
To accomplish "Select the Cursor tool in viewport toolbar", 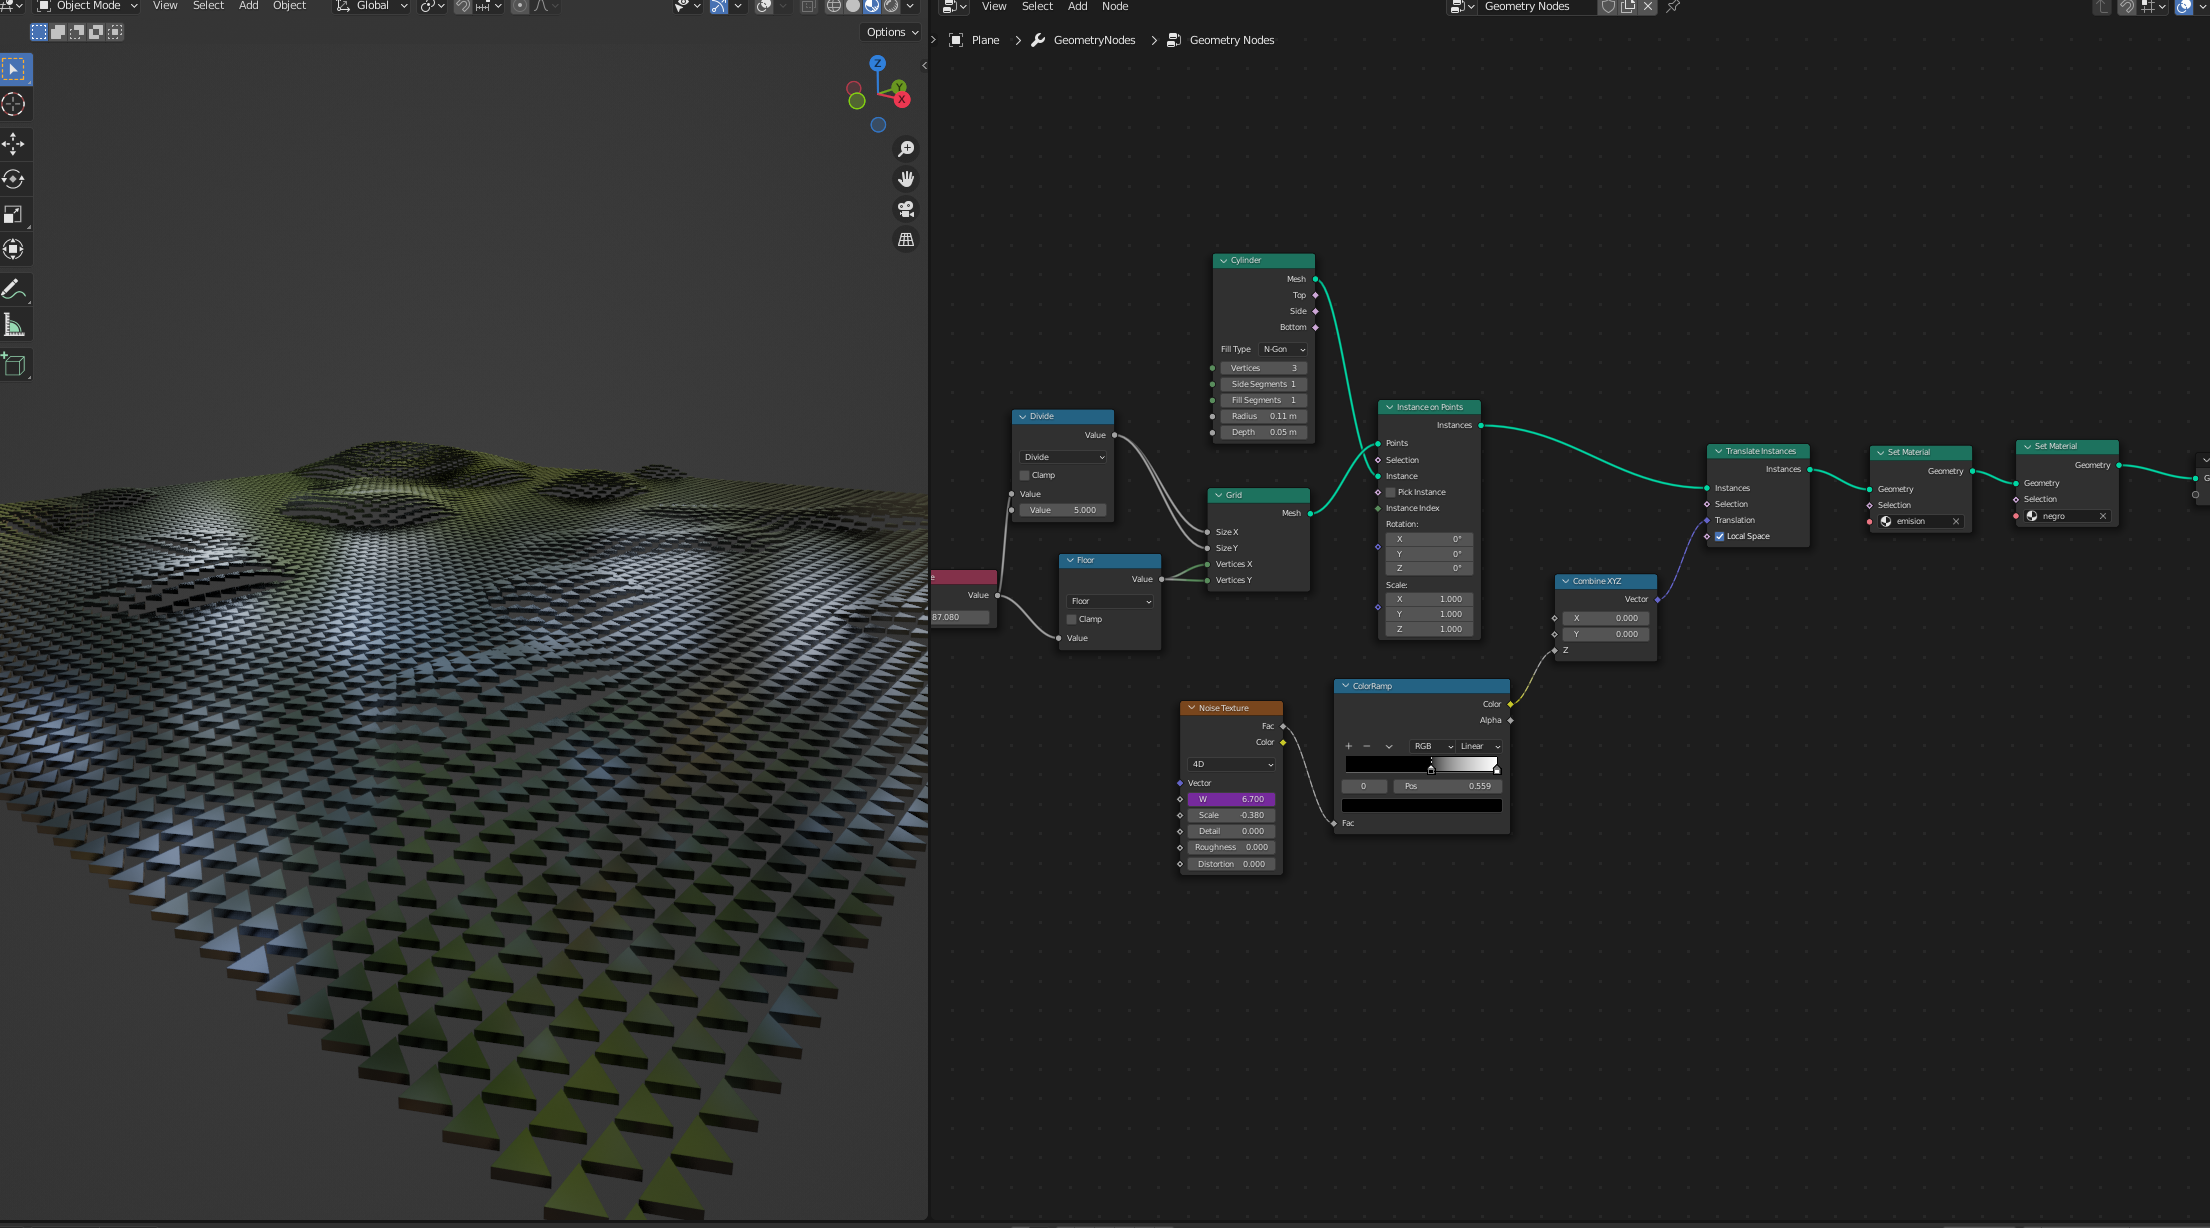I will coord(14,104).
